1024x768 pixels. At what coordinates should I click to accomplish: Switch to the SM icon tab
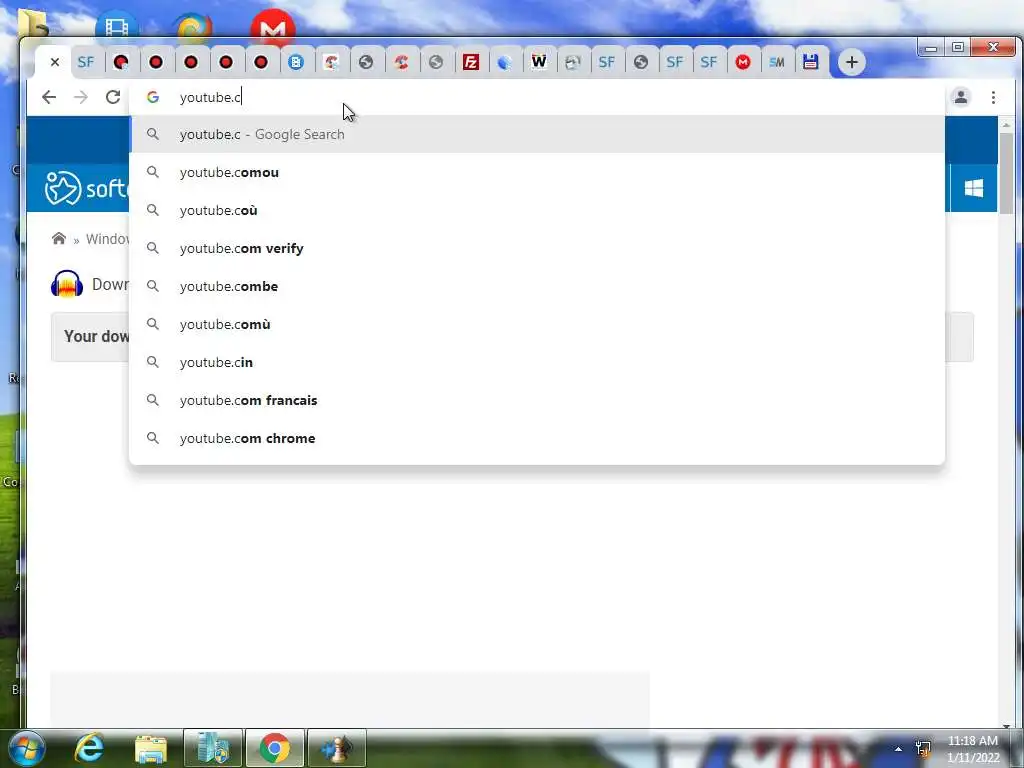pyautogui.click(x=776, y=62)
